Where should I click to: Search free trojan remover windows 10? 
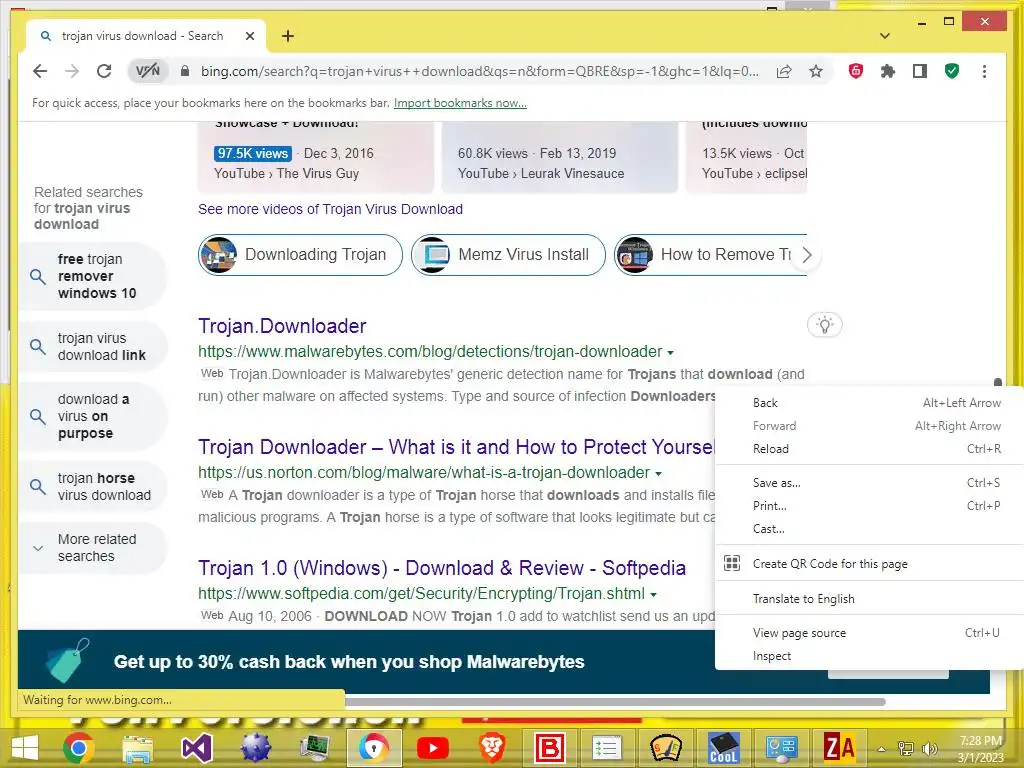(93, 276)
